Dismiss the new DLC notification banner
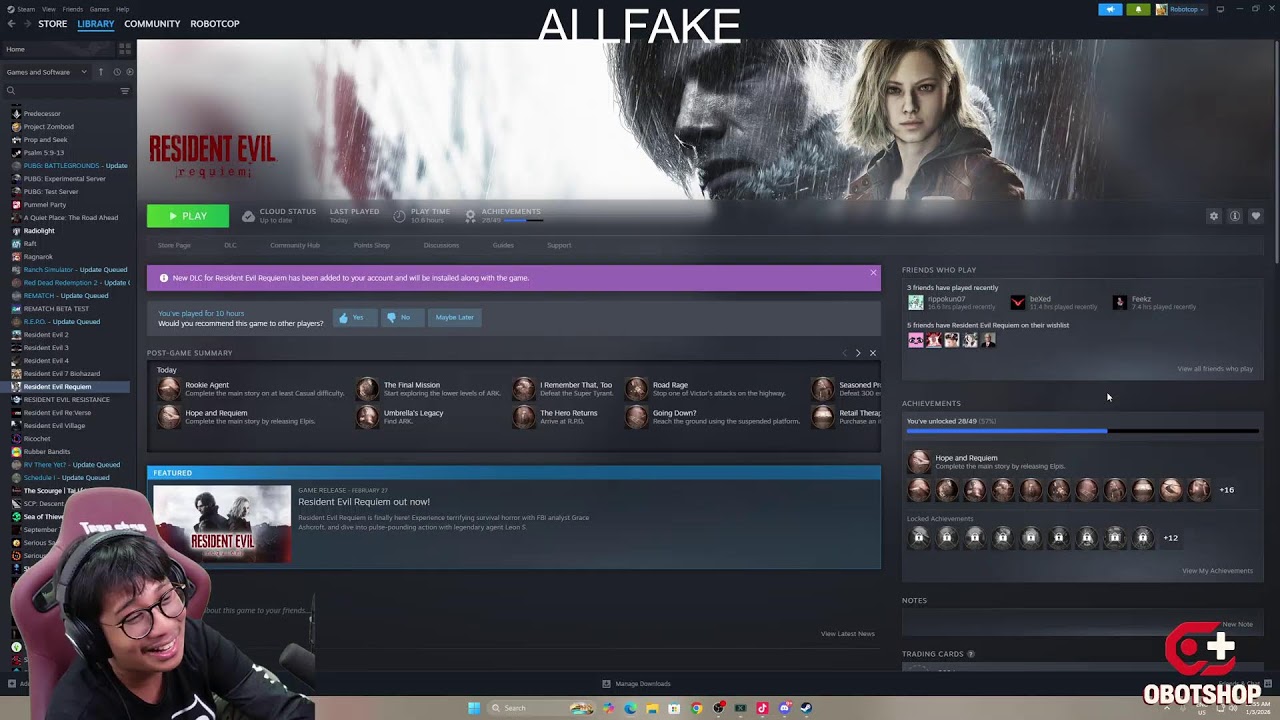This screenshot has width=1280, height=720. [873, 272]
